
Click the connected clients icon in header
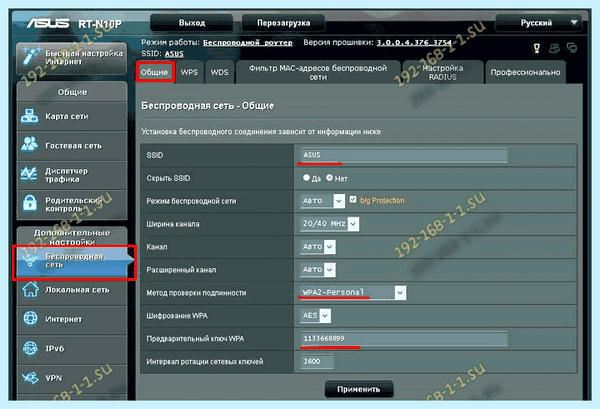coord(554,48)
